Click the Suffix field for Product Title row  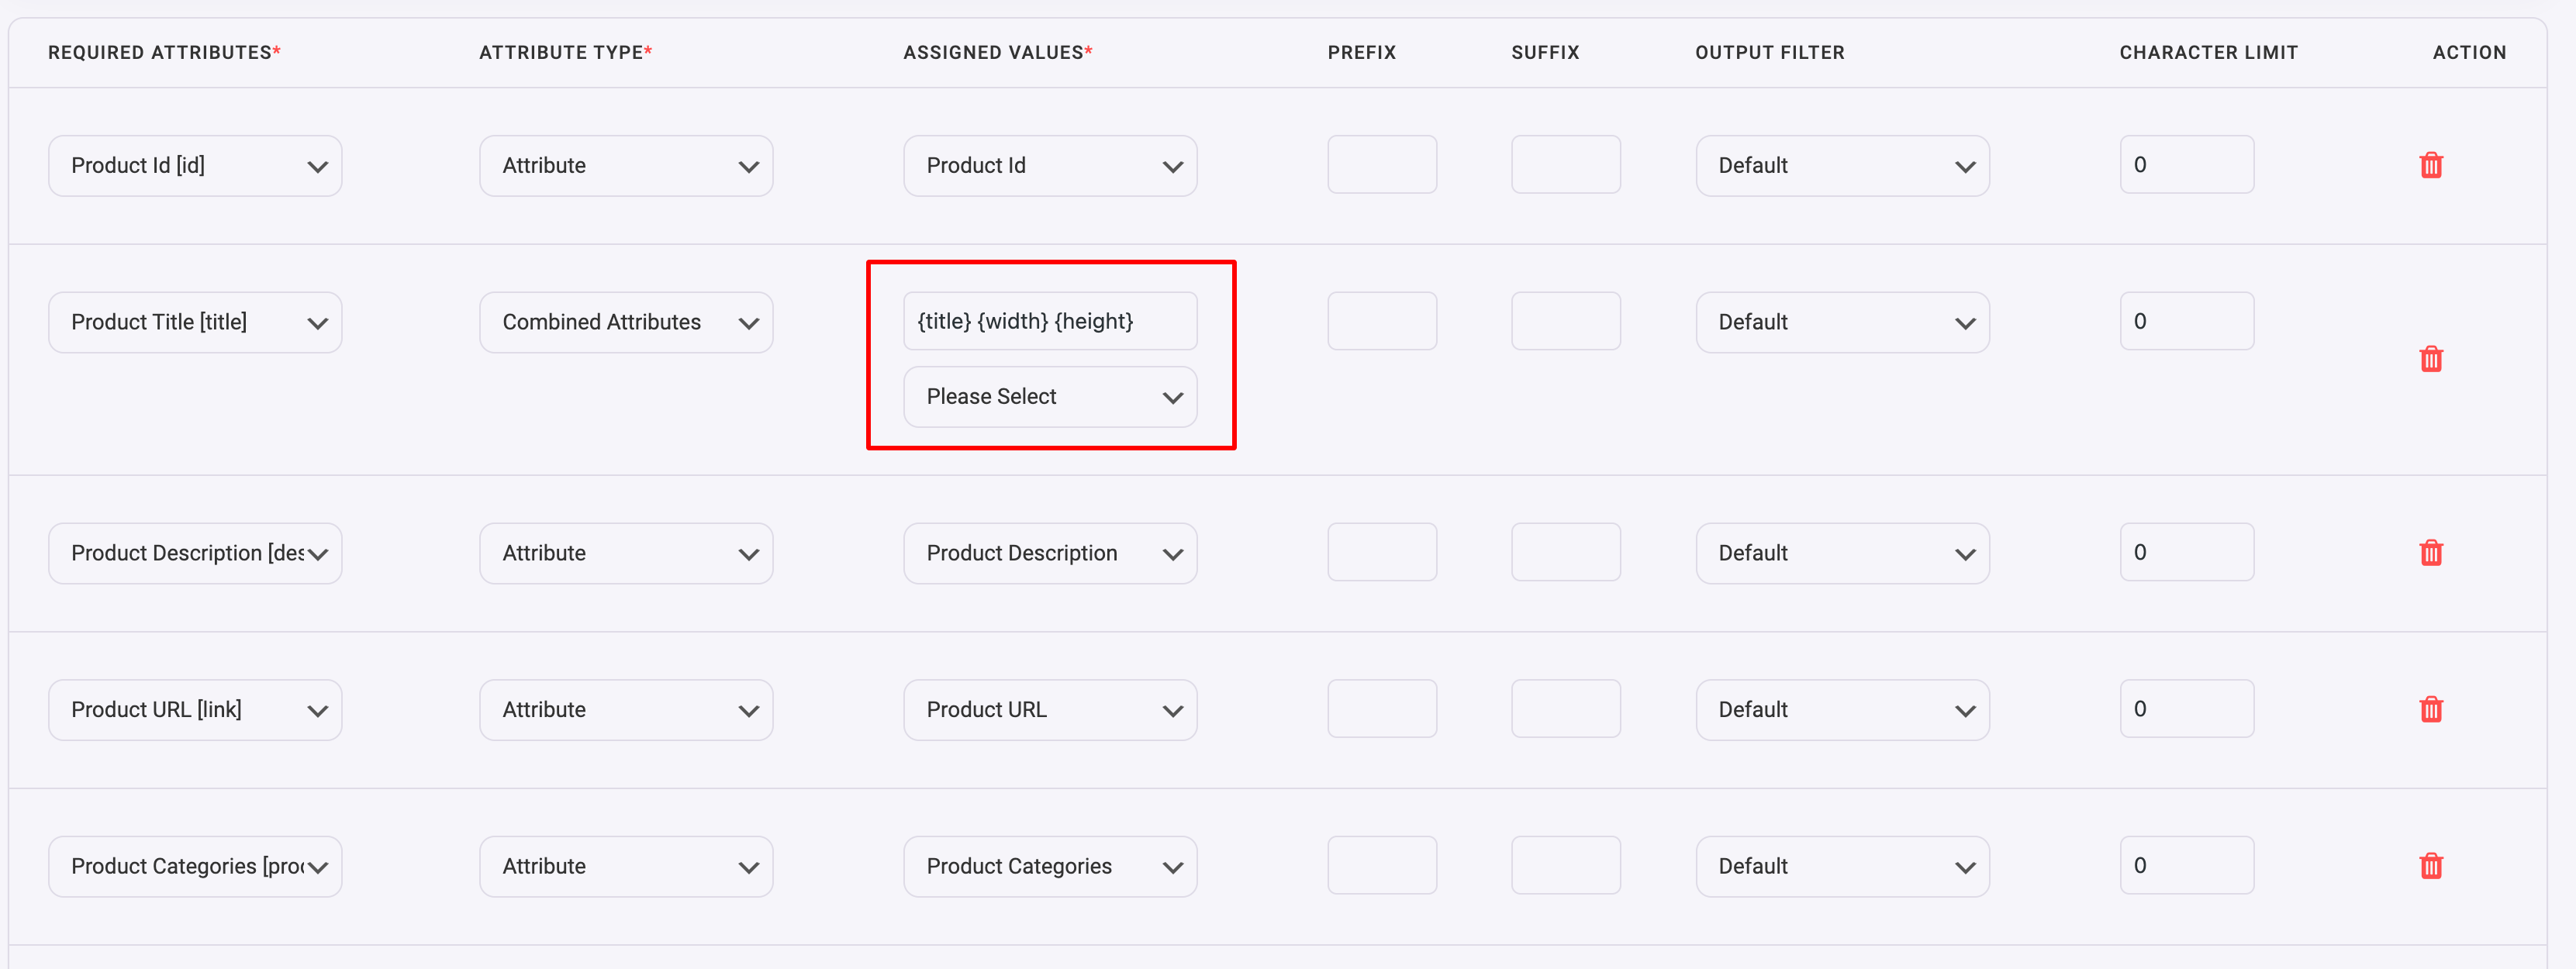1566,321
